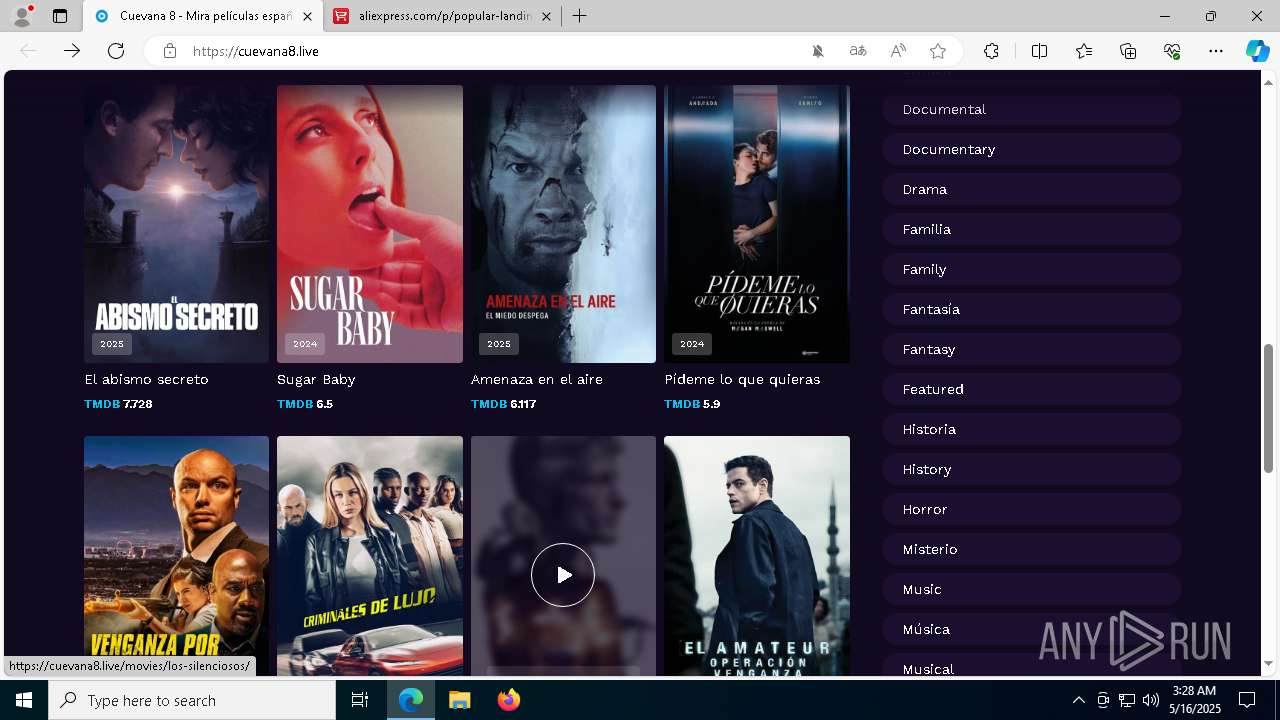1280x720 pixels.
Task: Close the Cuevana 8 tab
Action: (x=307, y=16)
